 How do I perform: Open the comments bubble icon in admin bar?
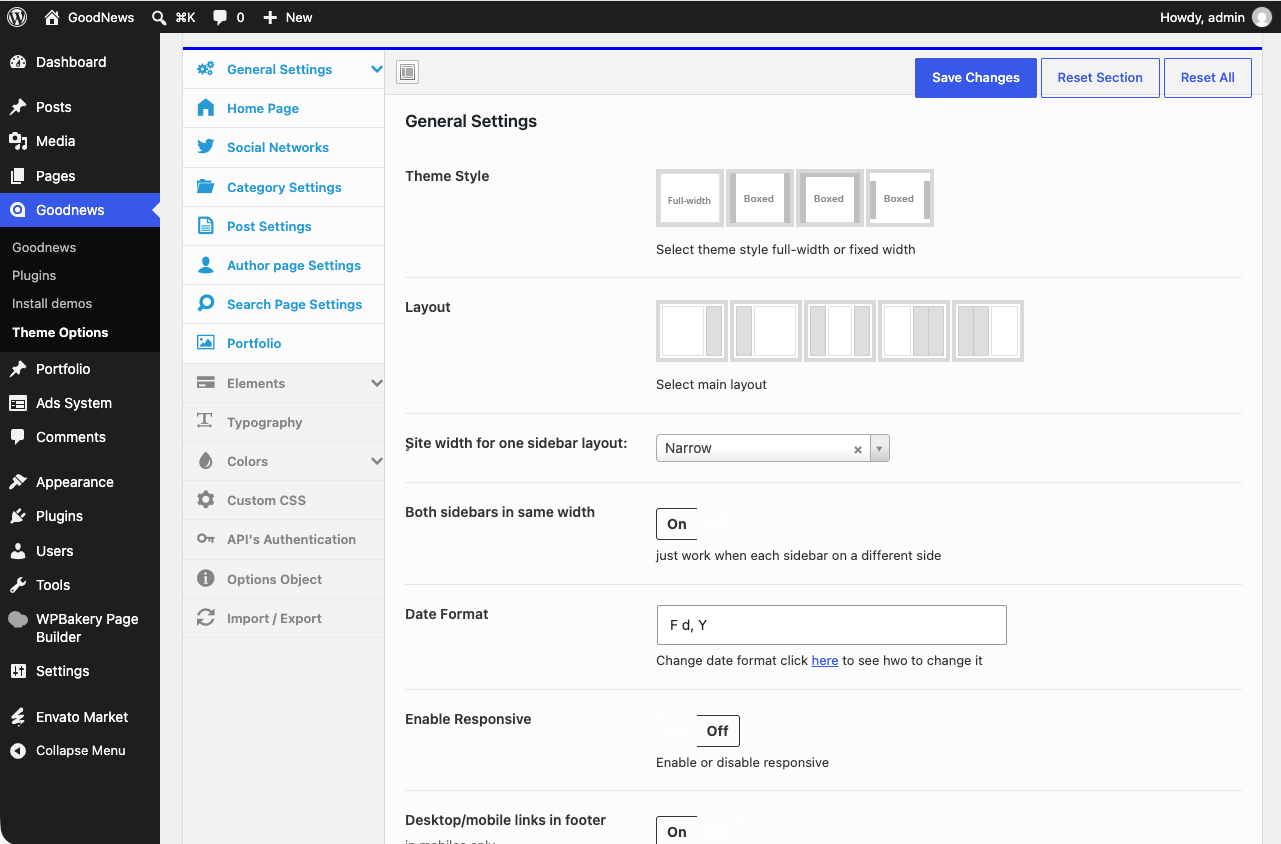219,17
